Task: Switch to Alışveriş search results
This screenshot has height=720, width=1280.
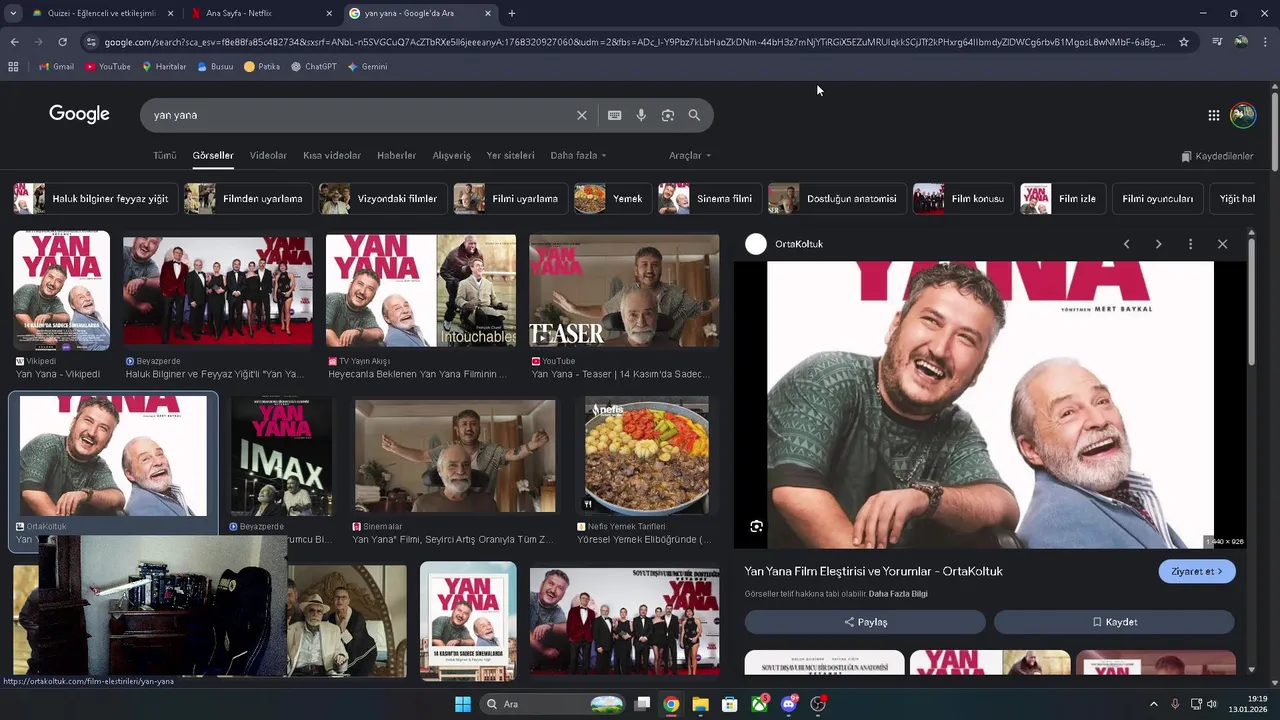Action: (x=451, y=156)
